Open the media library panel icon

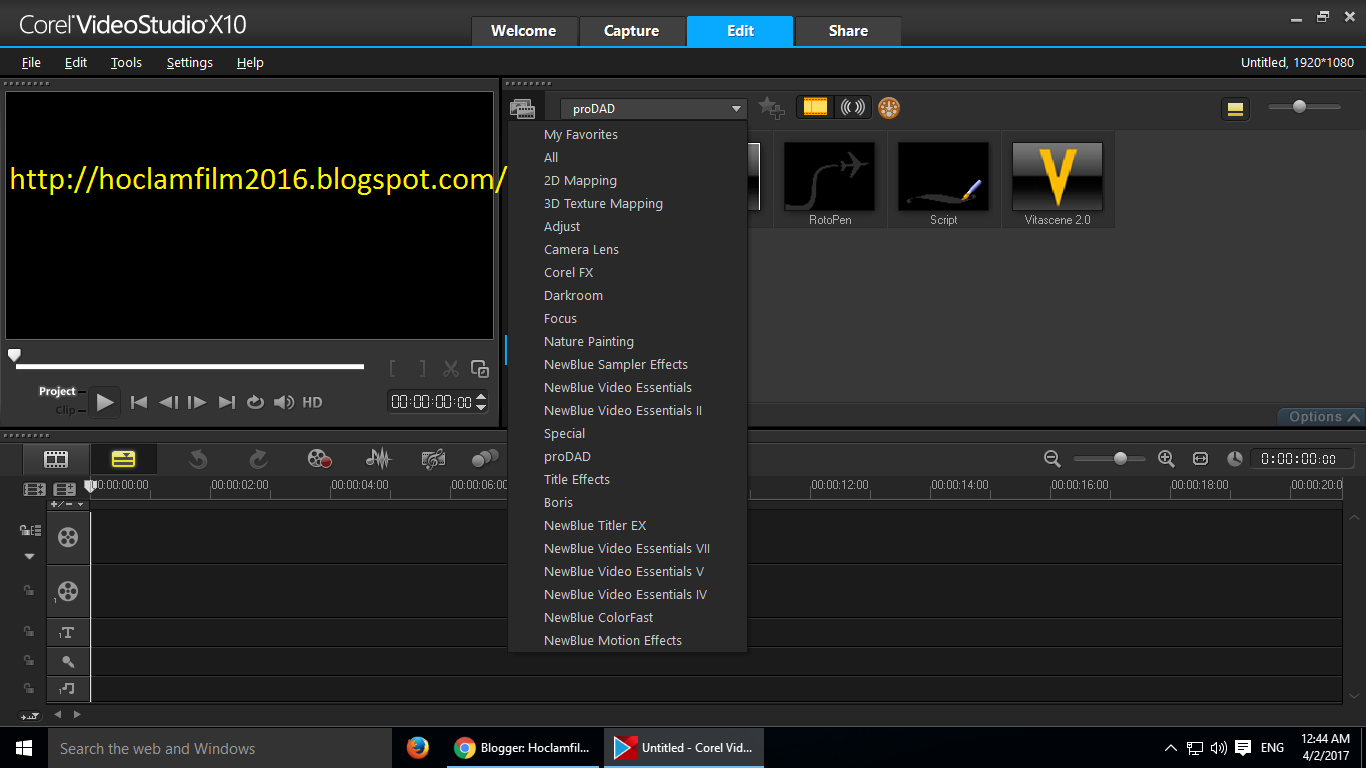[522, 109]
